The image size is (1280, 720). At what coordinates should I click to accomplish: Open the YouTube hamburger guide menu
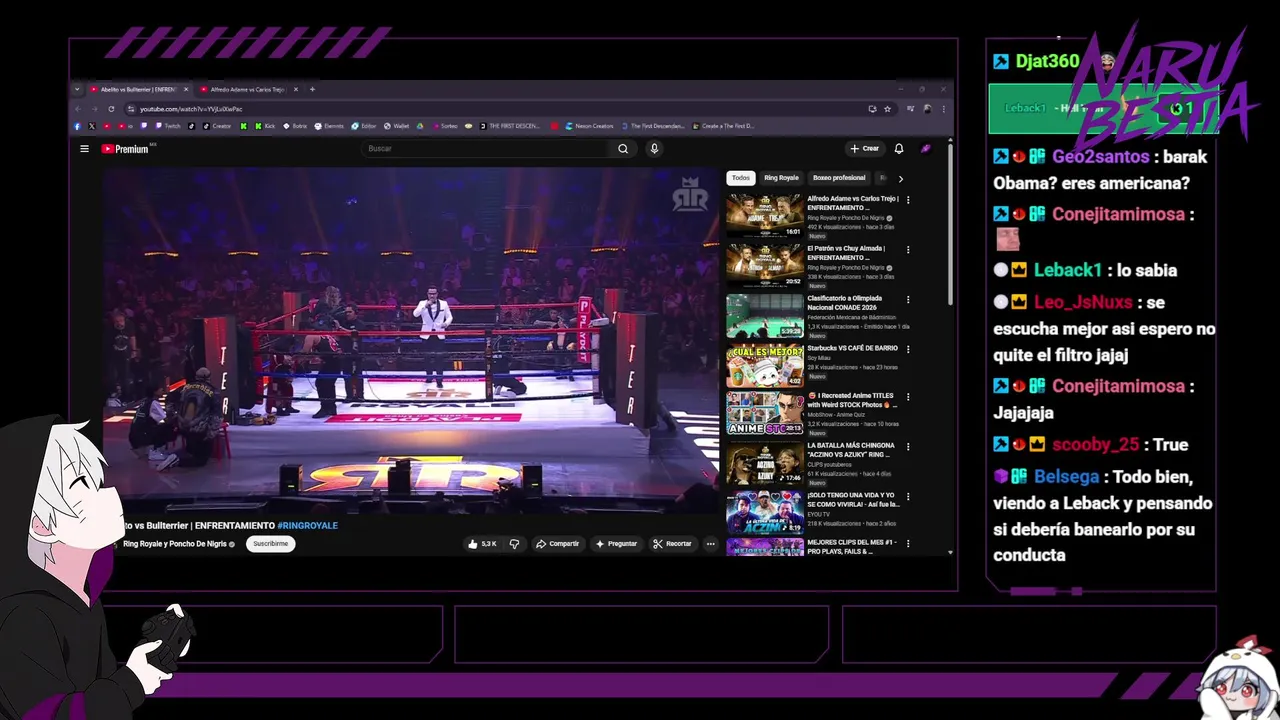tap(84, 149)
